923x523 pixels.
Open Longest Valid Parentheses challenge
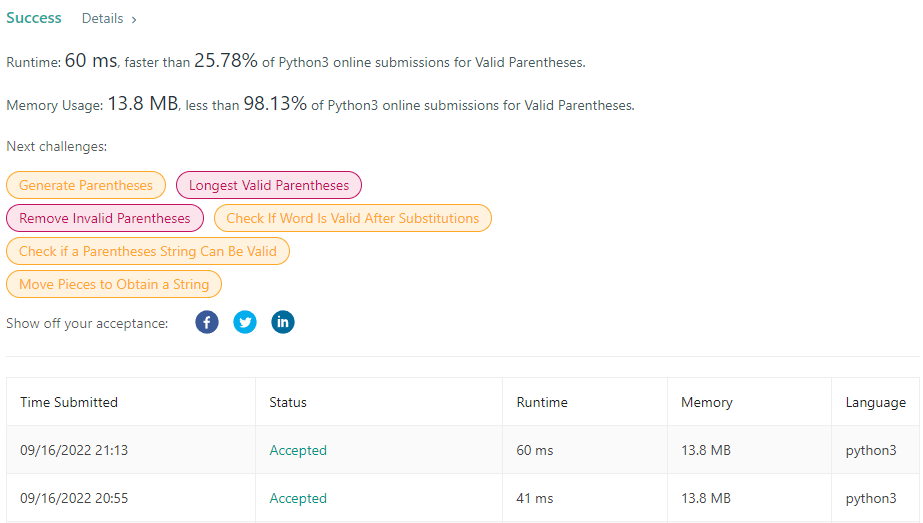pos(269,185)
